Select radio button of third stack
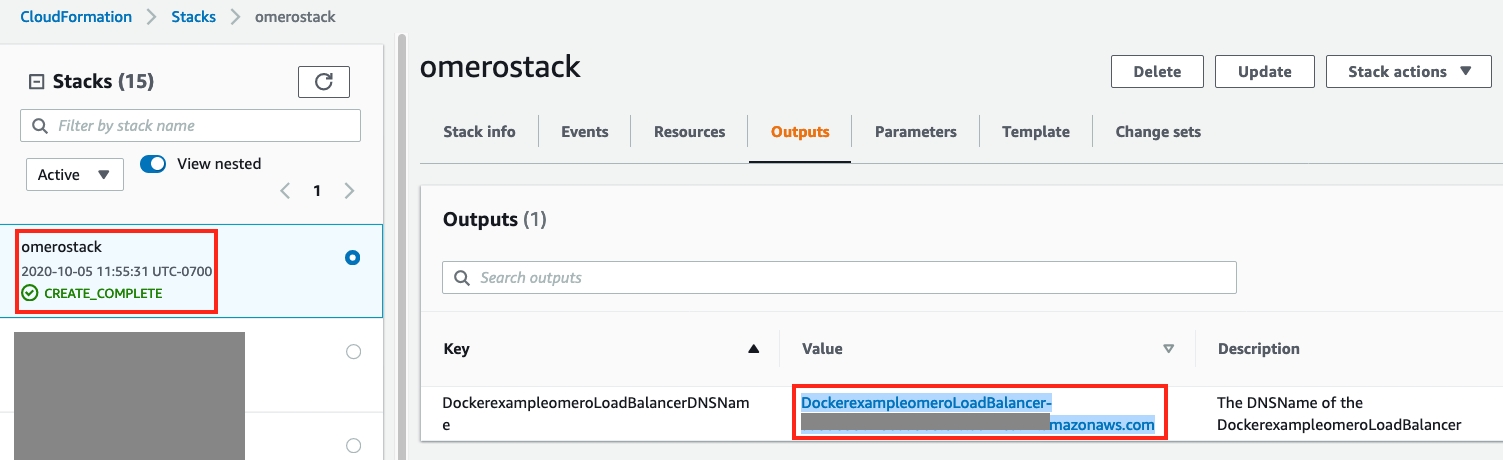The image size is (1503, 460). 352,445
